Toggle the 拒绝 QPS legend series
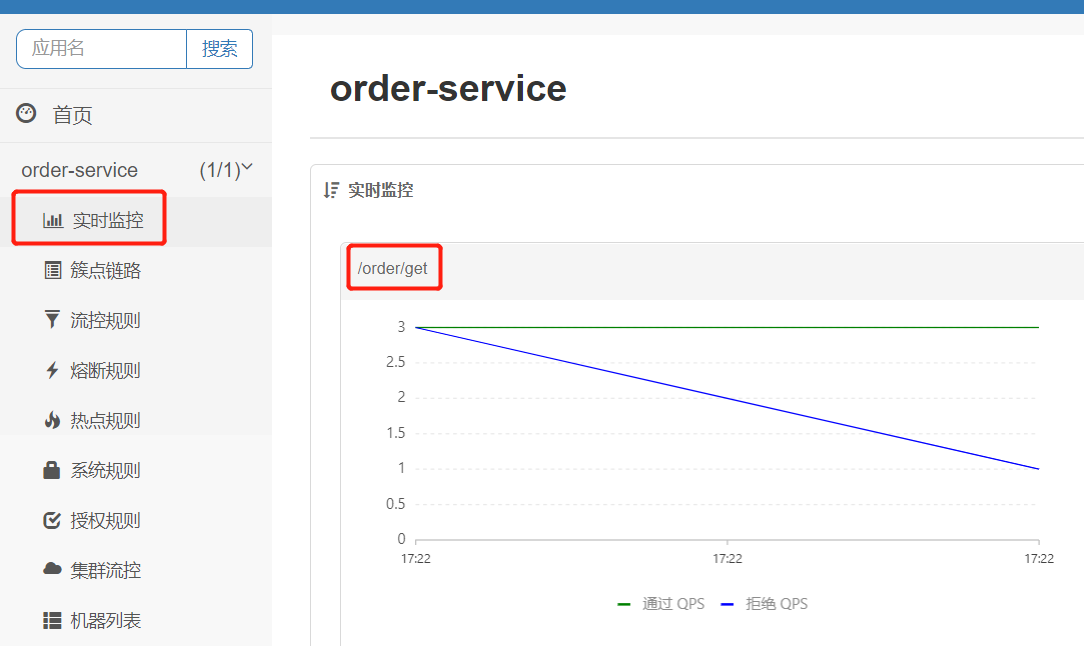This screenshot has width=1084, height=646. pos(764,604)
